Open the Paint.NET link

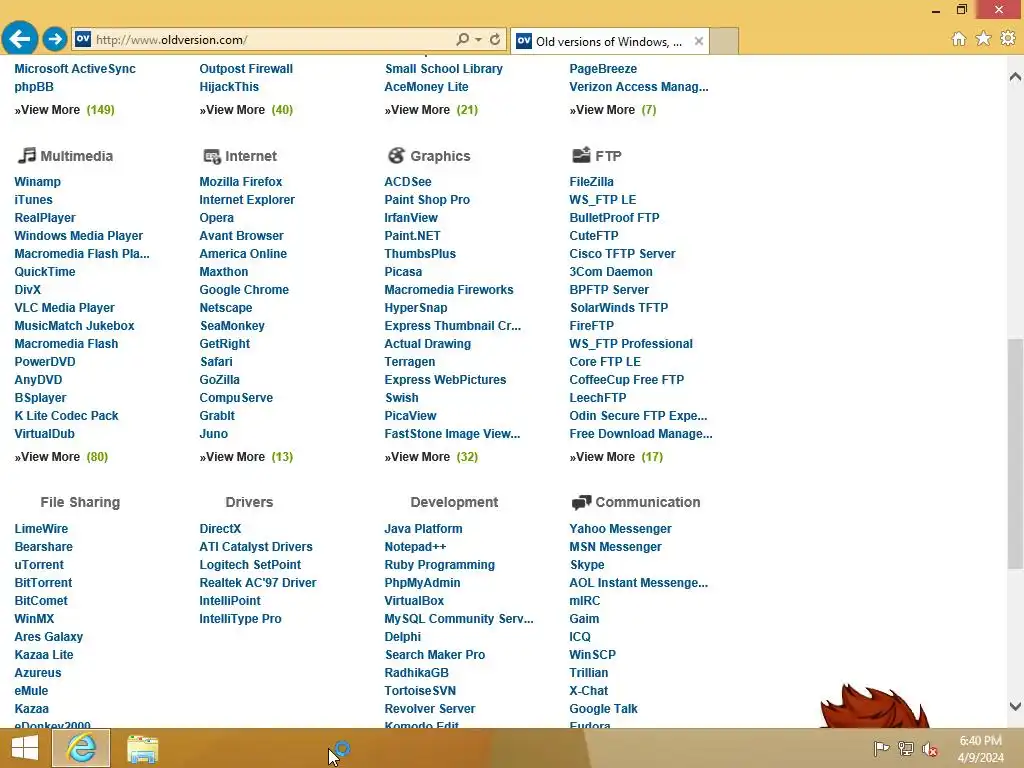point(412,236)
